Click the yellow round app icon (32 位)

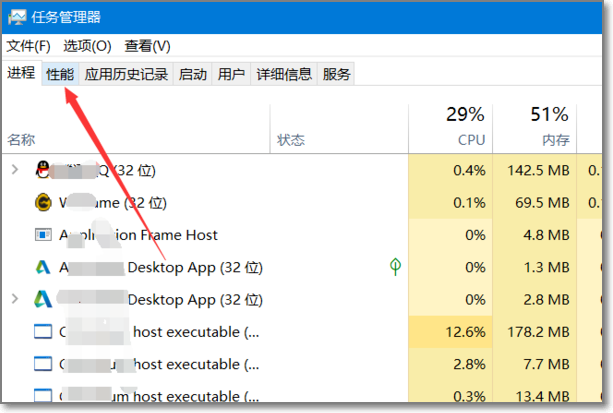click(43, 203)
